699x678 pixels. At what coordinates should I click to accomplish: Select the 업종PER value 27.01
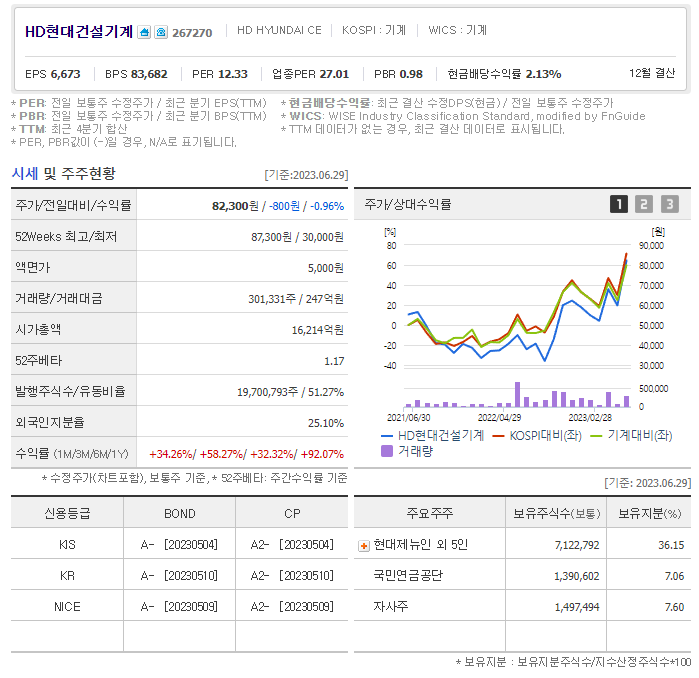tap(334, 74)
